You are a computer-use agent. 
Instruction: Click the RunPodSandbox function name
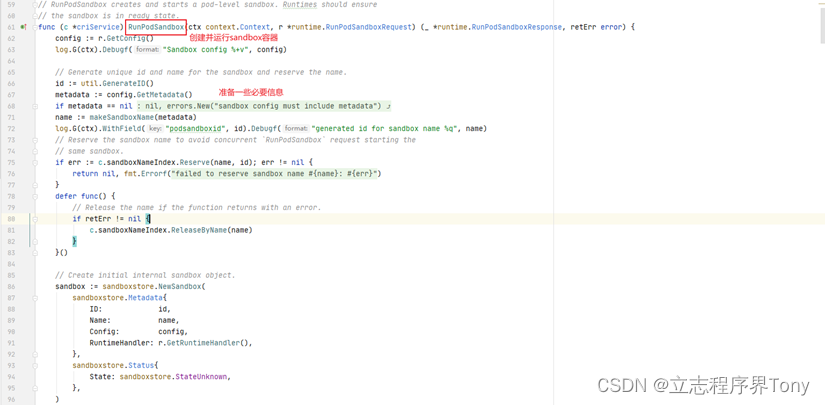point(156,27)
